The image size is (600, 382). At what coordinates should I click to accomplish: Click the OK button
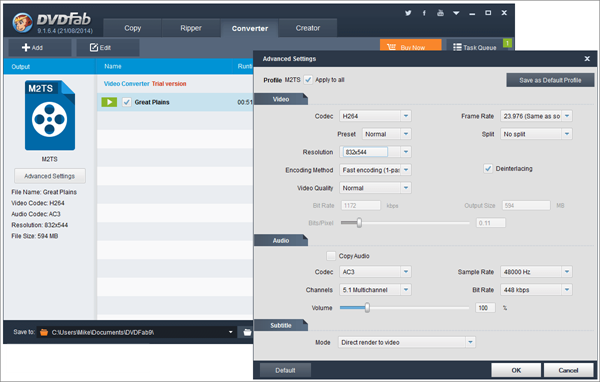(x=516, y=370)
